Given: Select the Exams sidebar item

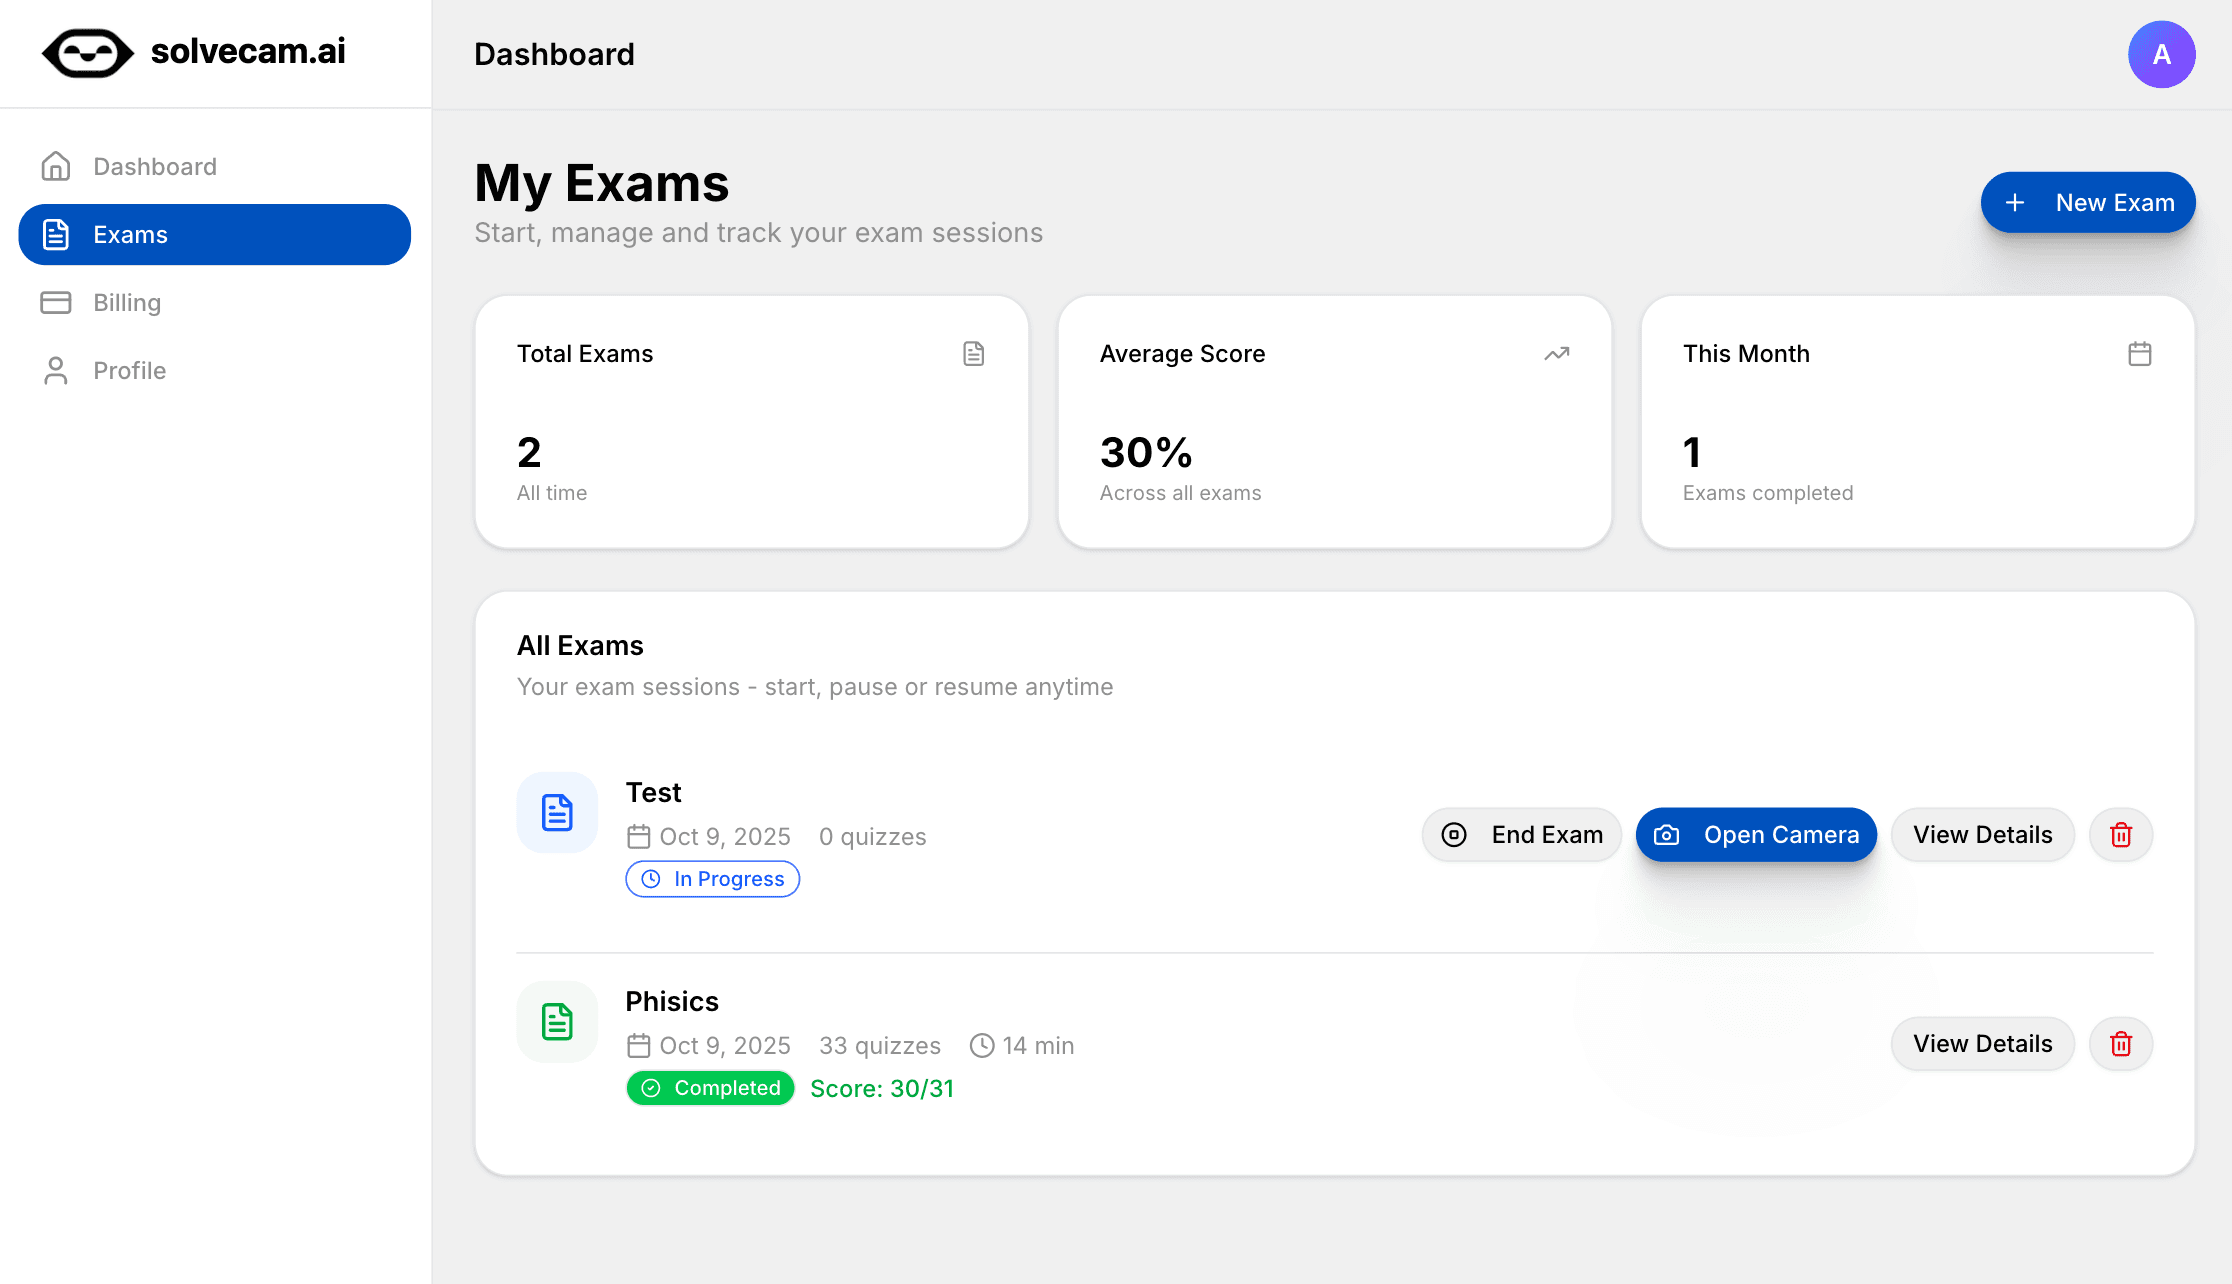Looking at the screenshot, I should [x=214, y=235].
